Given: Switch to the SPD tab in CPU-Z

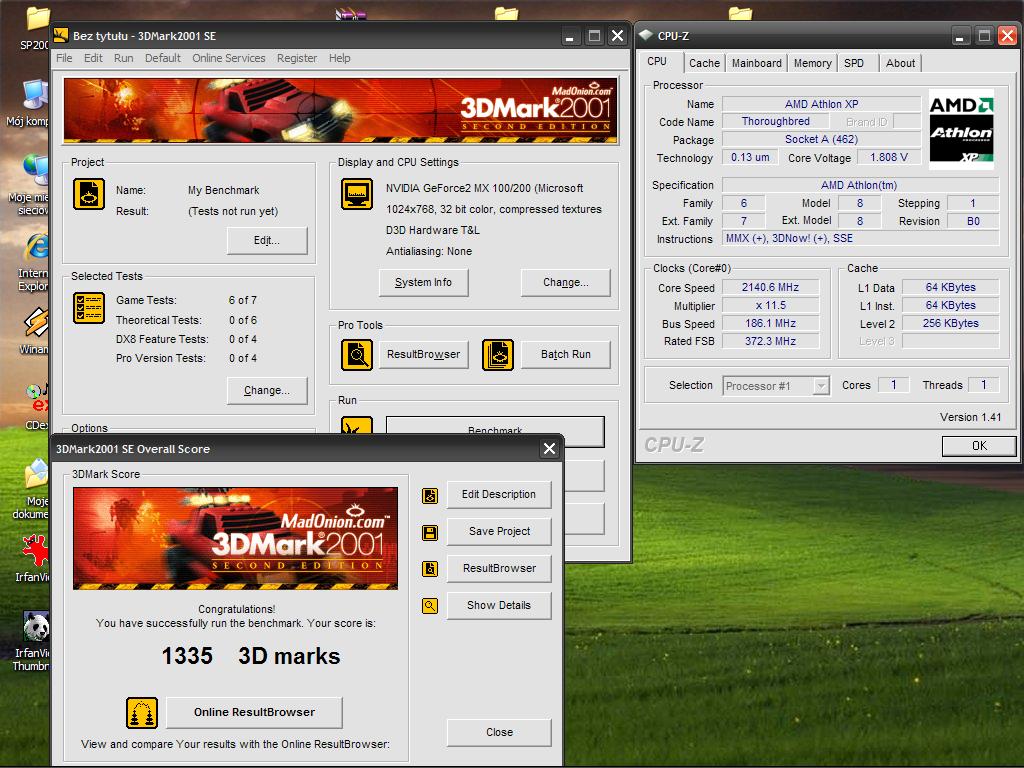Looking at the screenshot, I should pyautogui.click(x=854, y=63).
